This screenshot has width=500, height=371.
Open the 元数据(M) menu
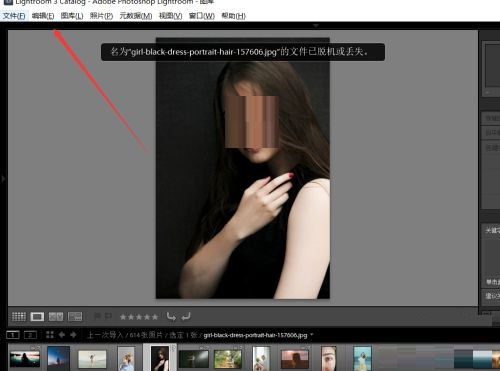(x=136, y=16)
